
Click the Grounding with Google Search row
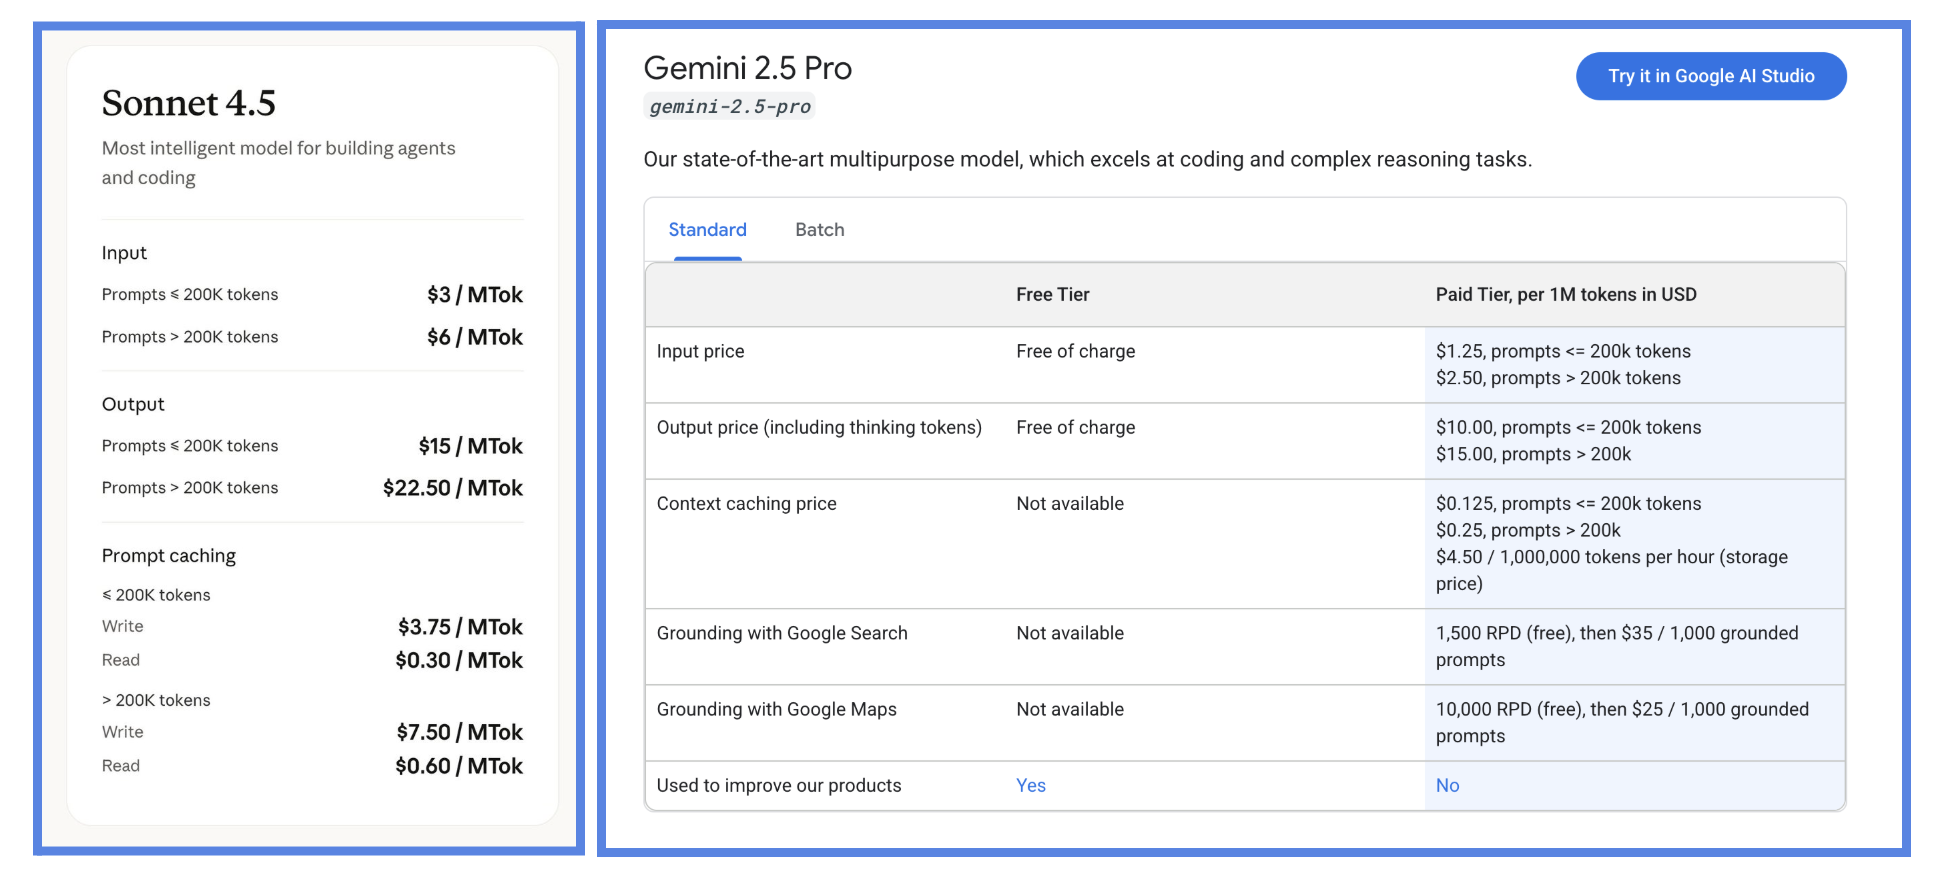pyautogui.click(x=783, y=633)
